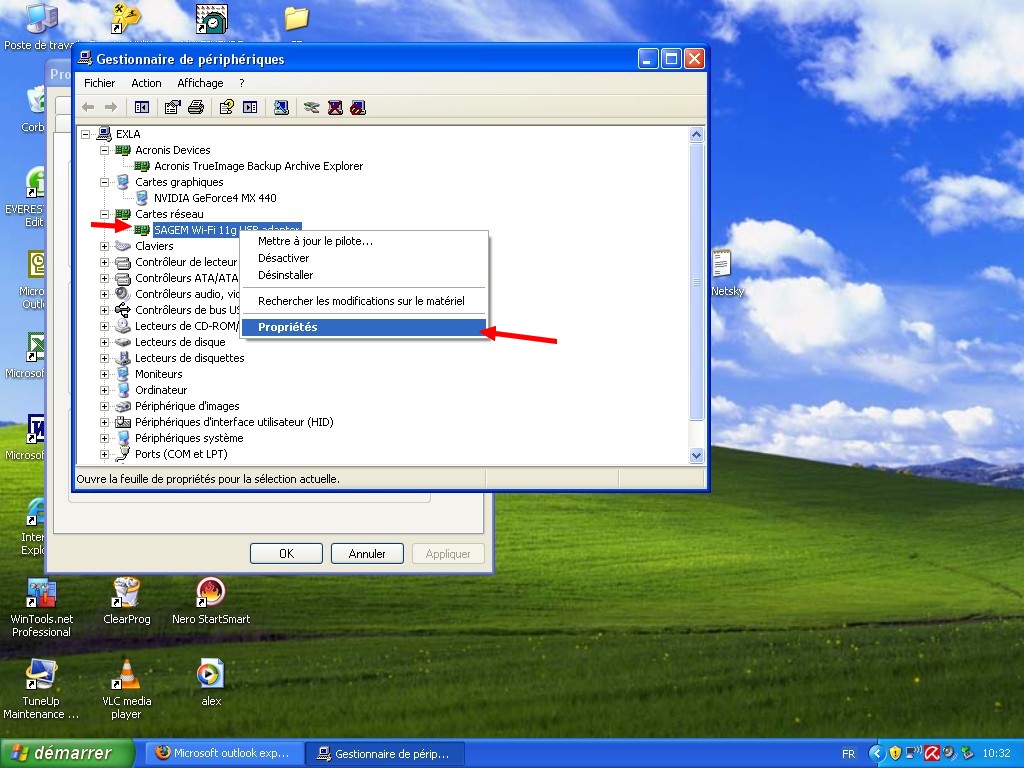
Task: Expand the Ordinateur node
Action: point(104,390)
